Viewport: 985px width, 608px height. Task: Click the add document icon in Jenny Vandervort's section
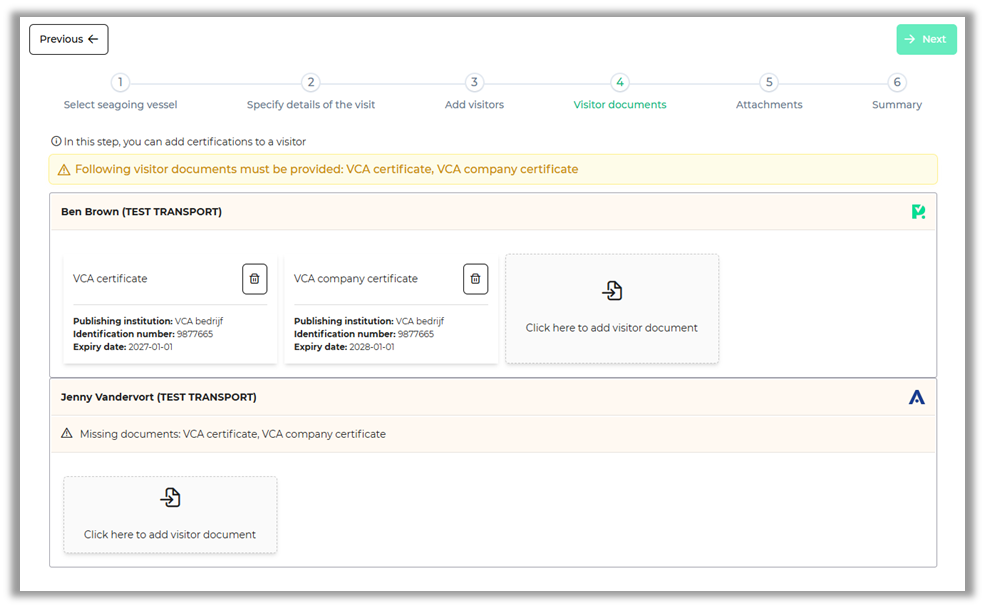170,498
